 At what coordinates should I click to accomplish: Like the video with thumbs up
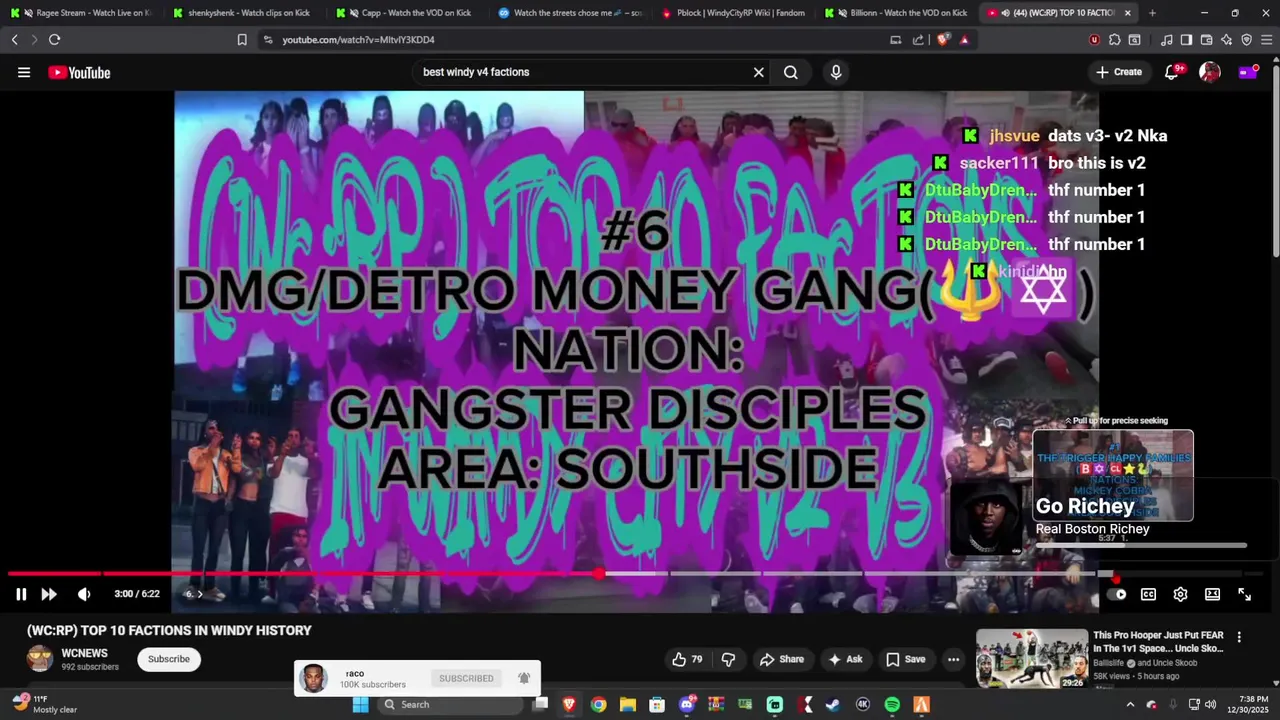[x=687, y=659]
